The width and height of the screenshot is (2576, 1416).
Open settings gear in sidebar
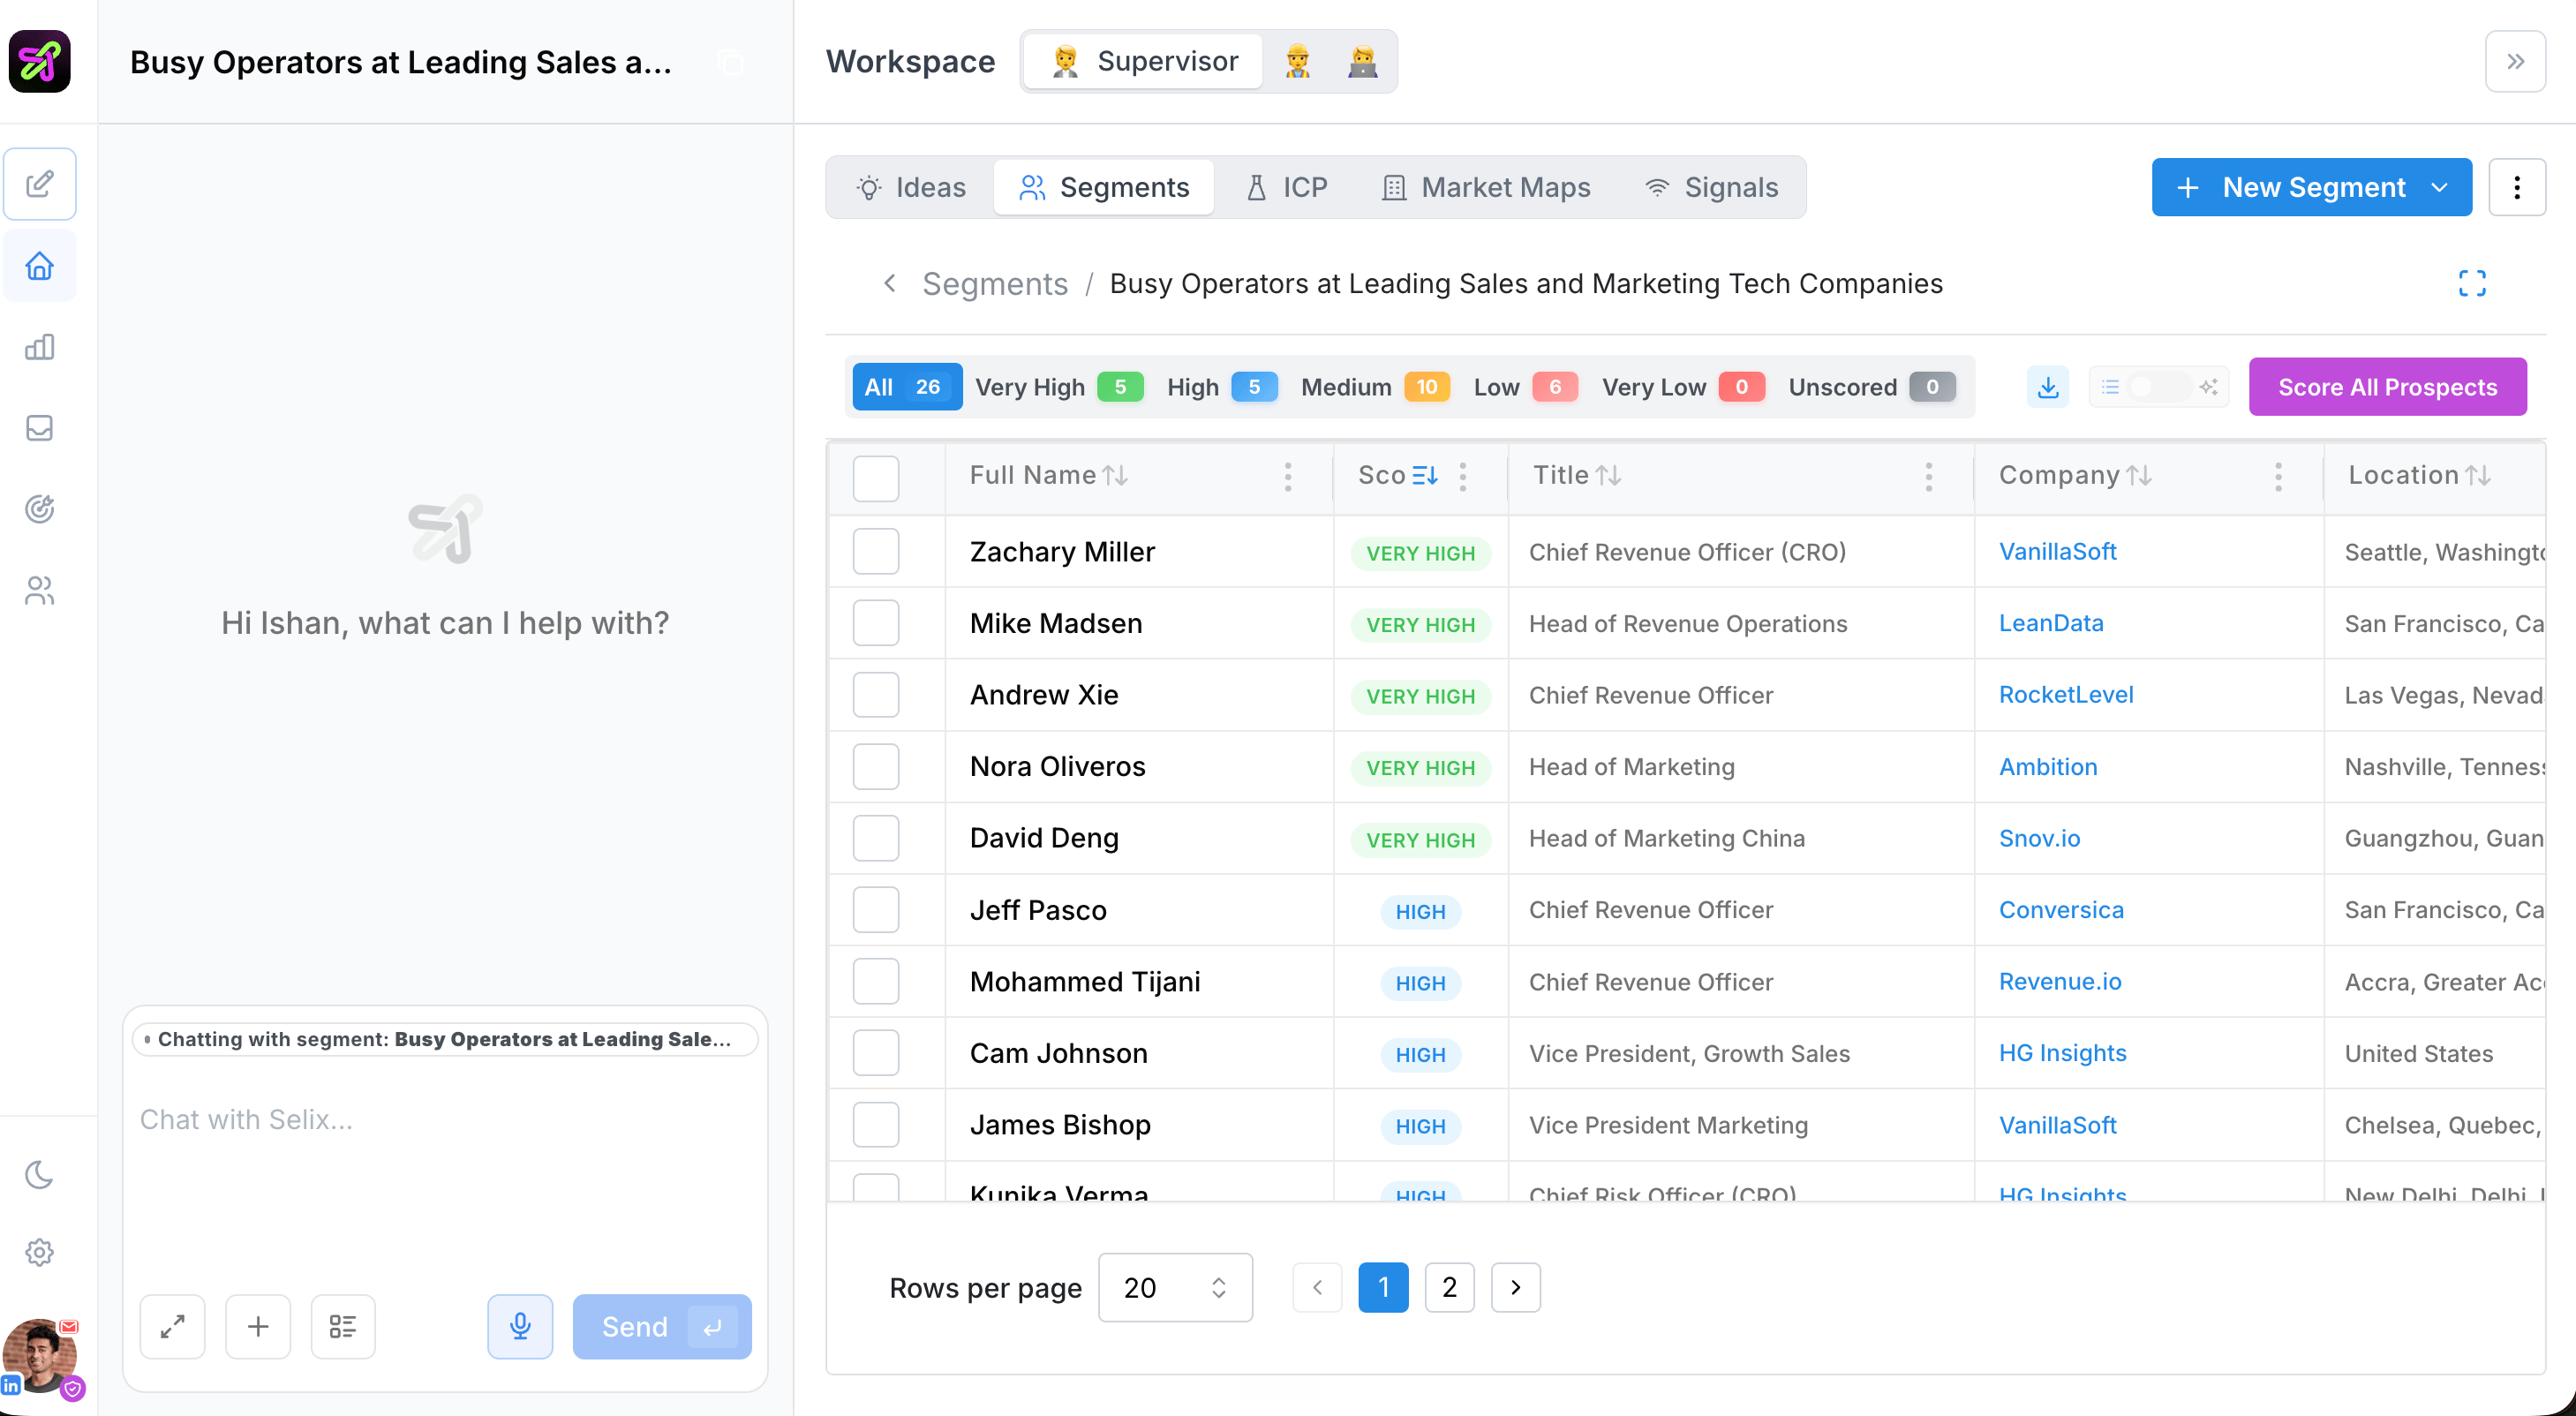40,1252
